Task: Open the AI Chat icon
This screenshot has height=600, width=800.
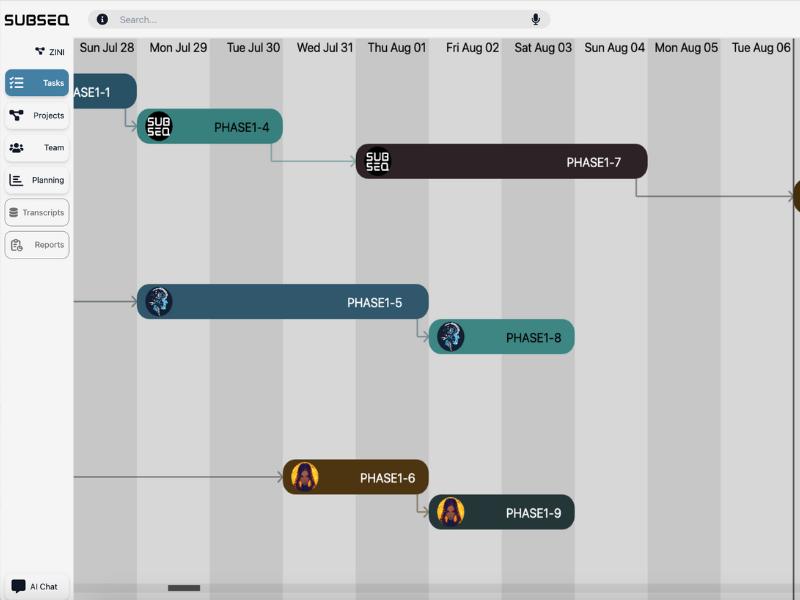Action: [18, 586]
